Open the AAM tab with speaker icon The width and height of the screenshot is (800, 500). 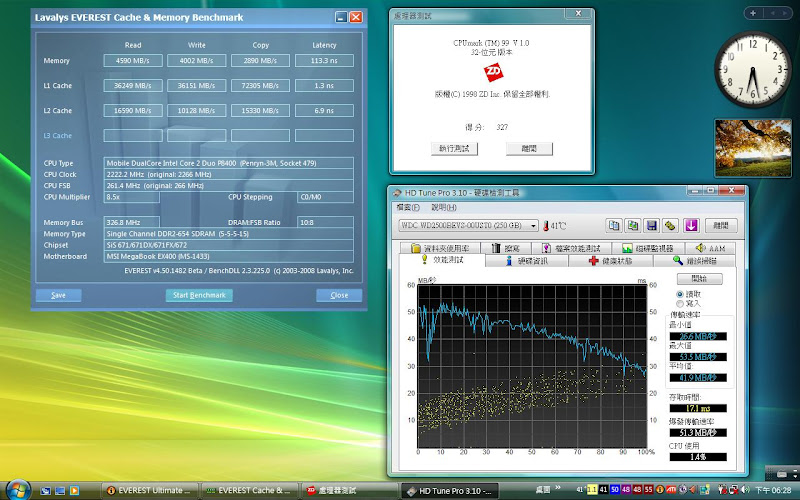(711, 248)
